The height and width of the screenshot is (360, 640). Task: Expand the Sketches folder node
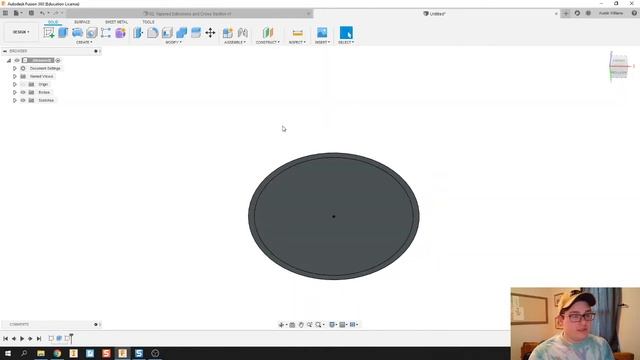pyautogui.click(x=15, y=100)
